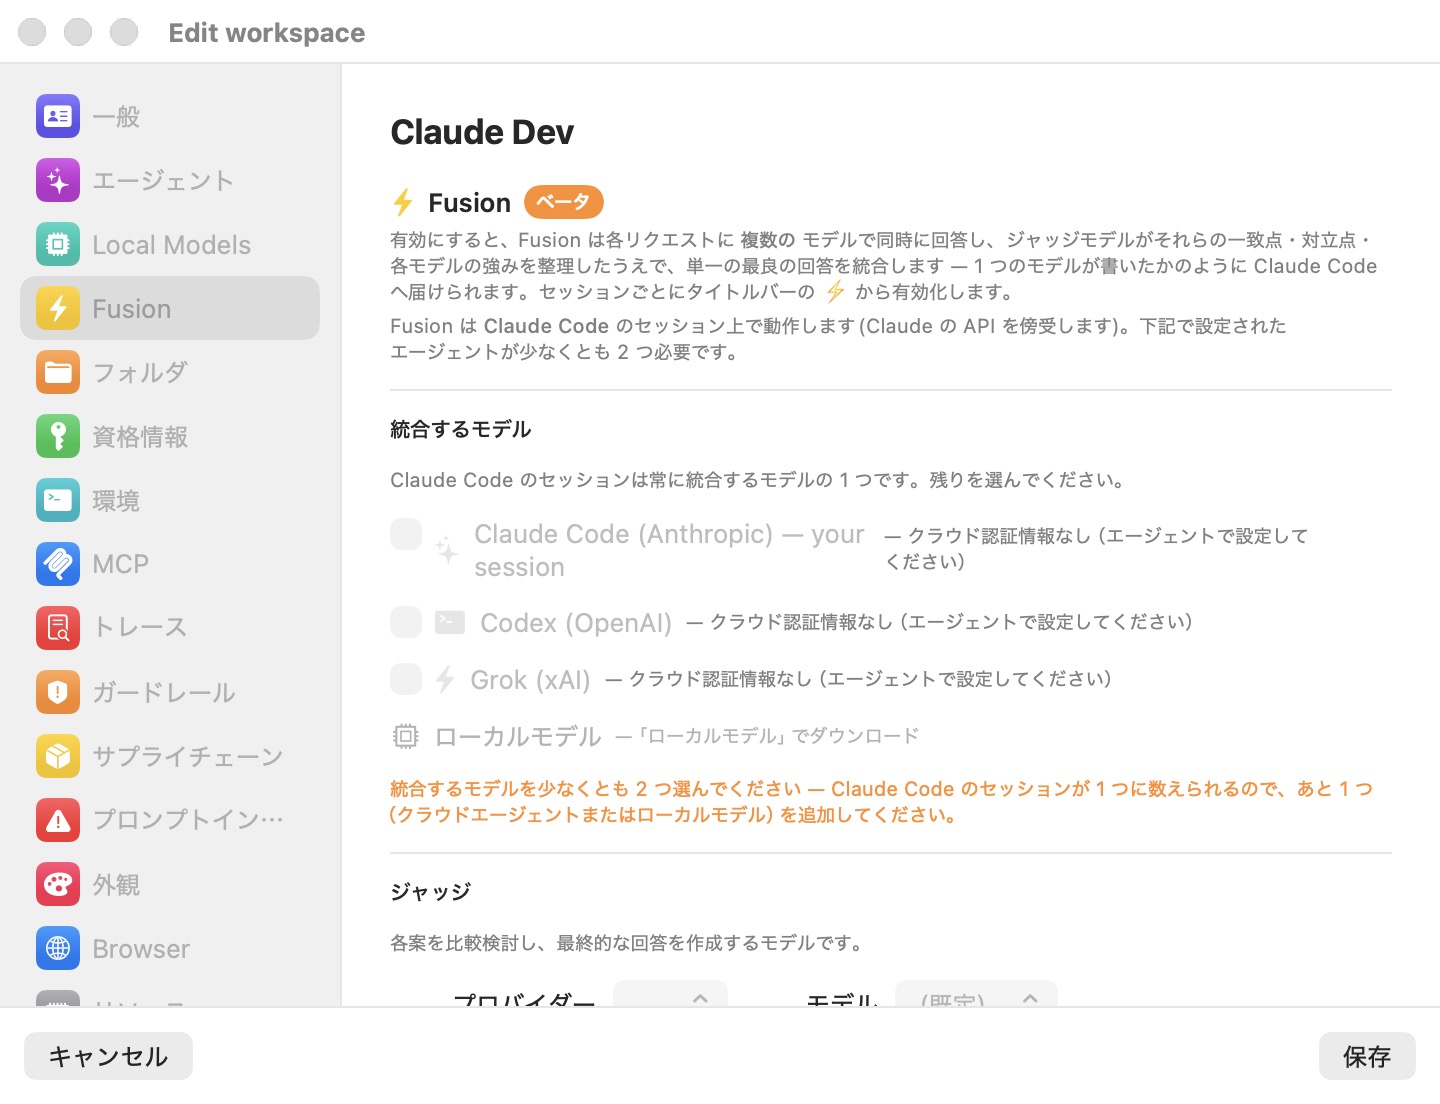The height and width of the screenshot is (1104, 1440).
Task: Click the Browser globe icon
Action: point(58,948)
